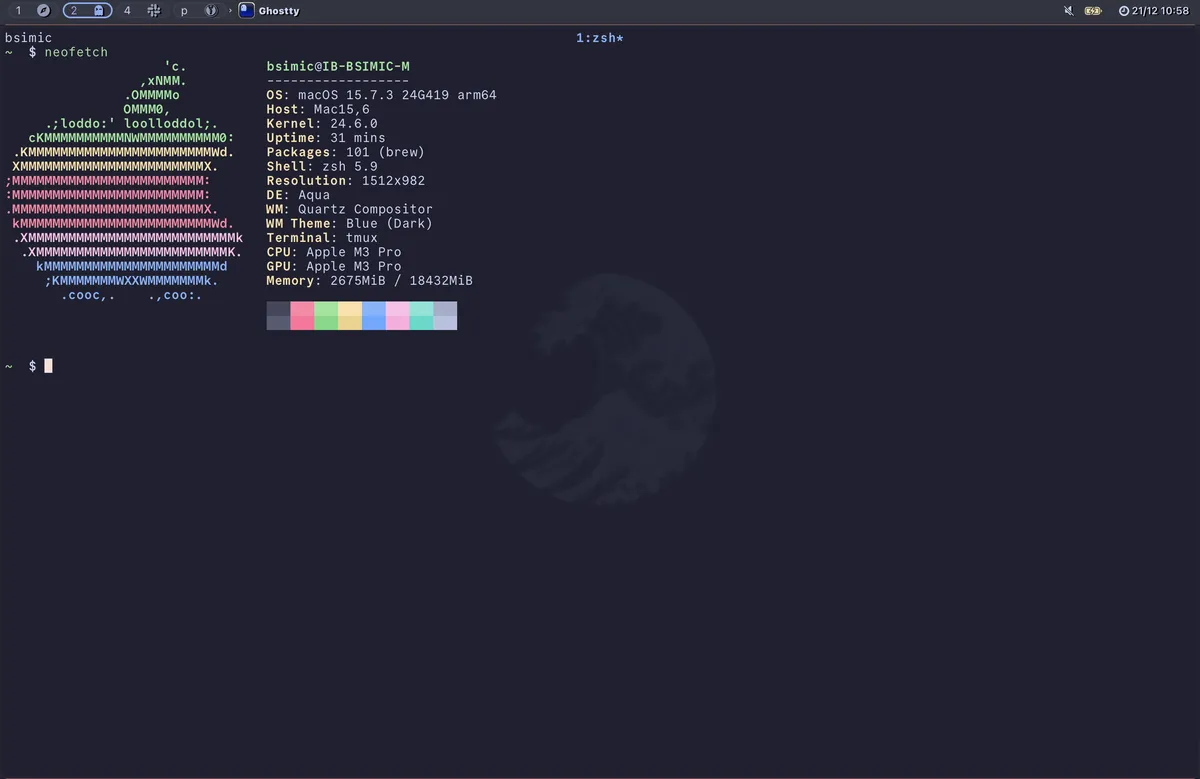Click the yellow swatch in neofetch palette
This screenshot has width=1200, height=779.
(x=350, y=316)
